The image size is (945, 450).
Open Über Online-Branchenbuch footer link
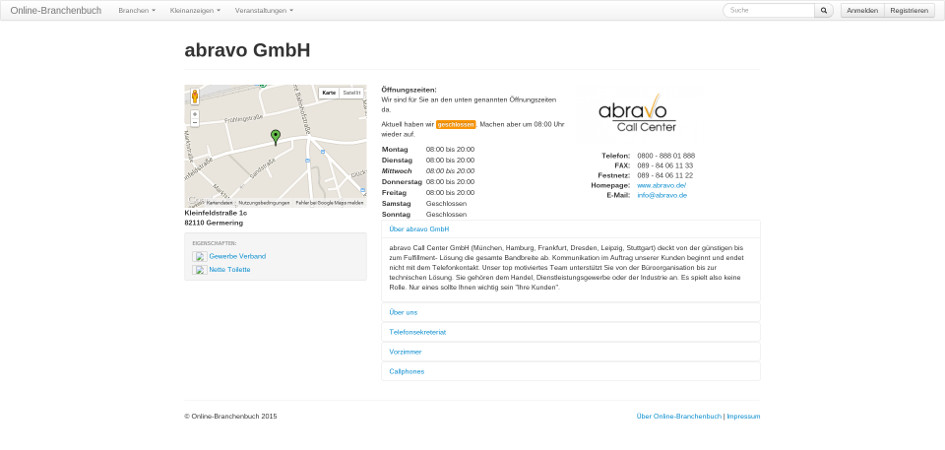679,416
